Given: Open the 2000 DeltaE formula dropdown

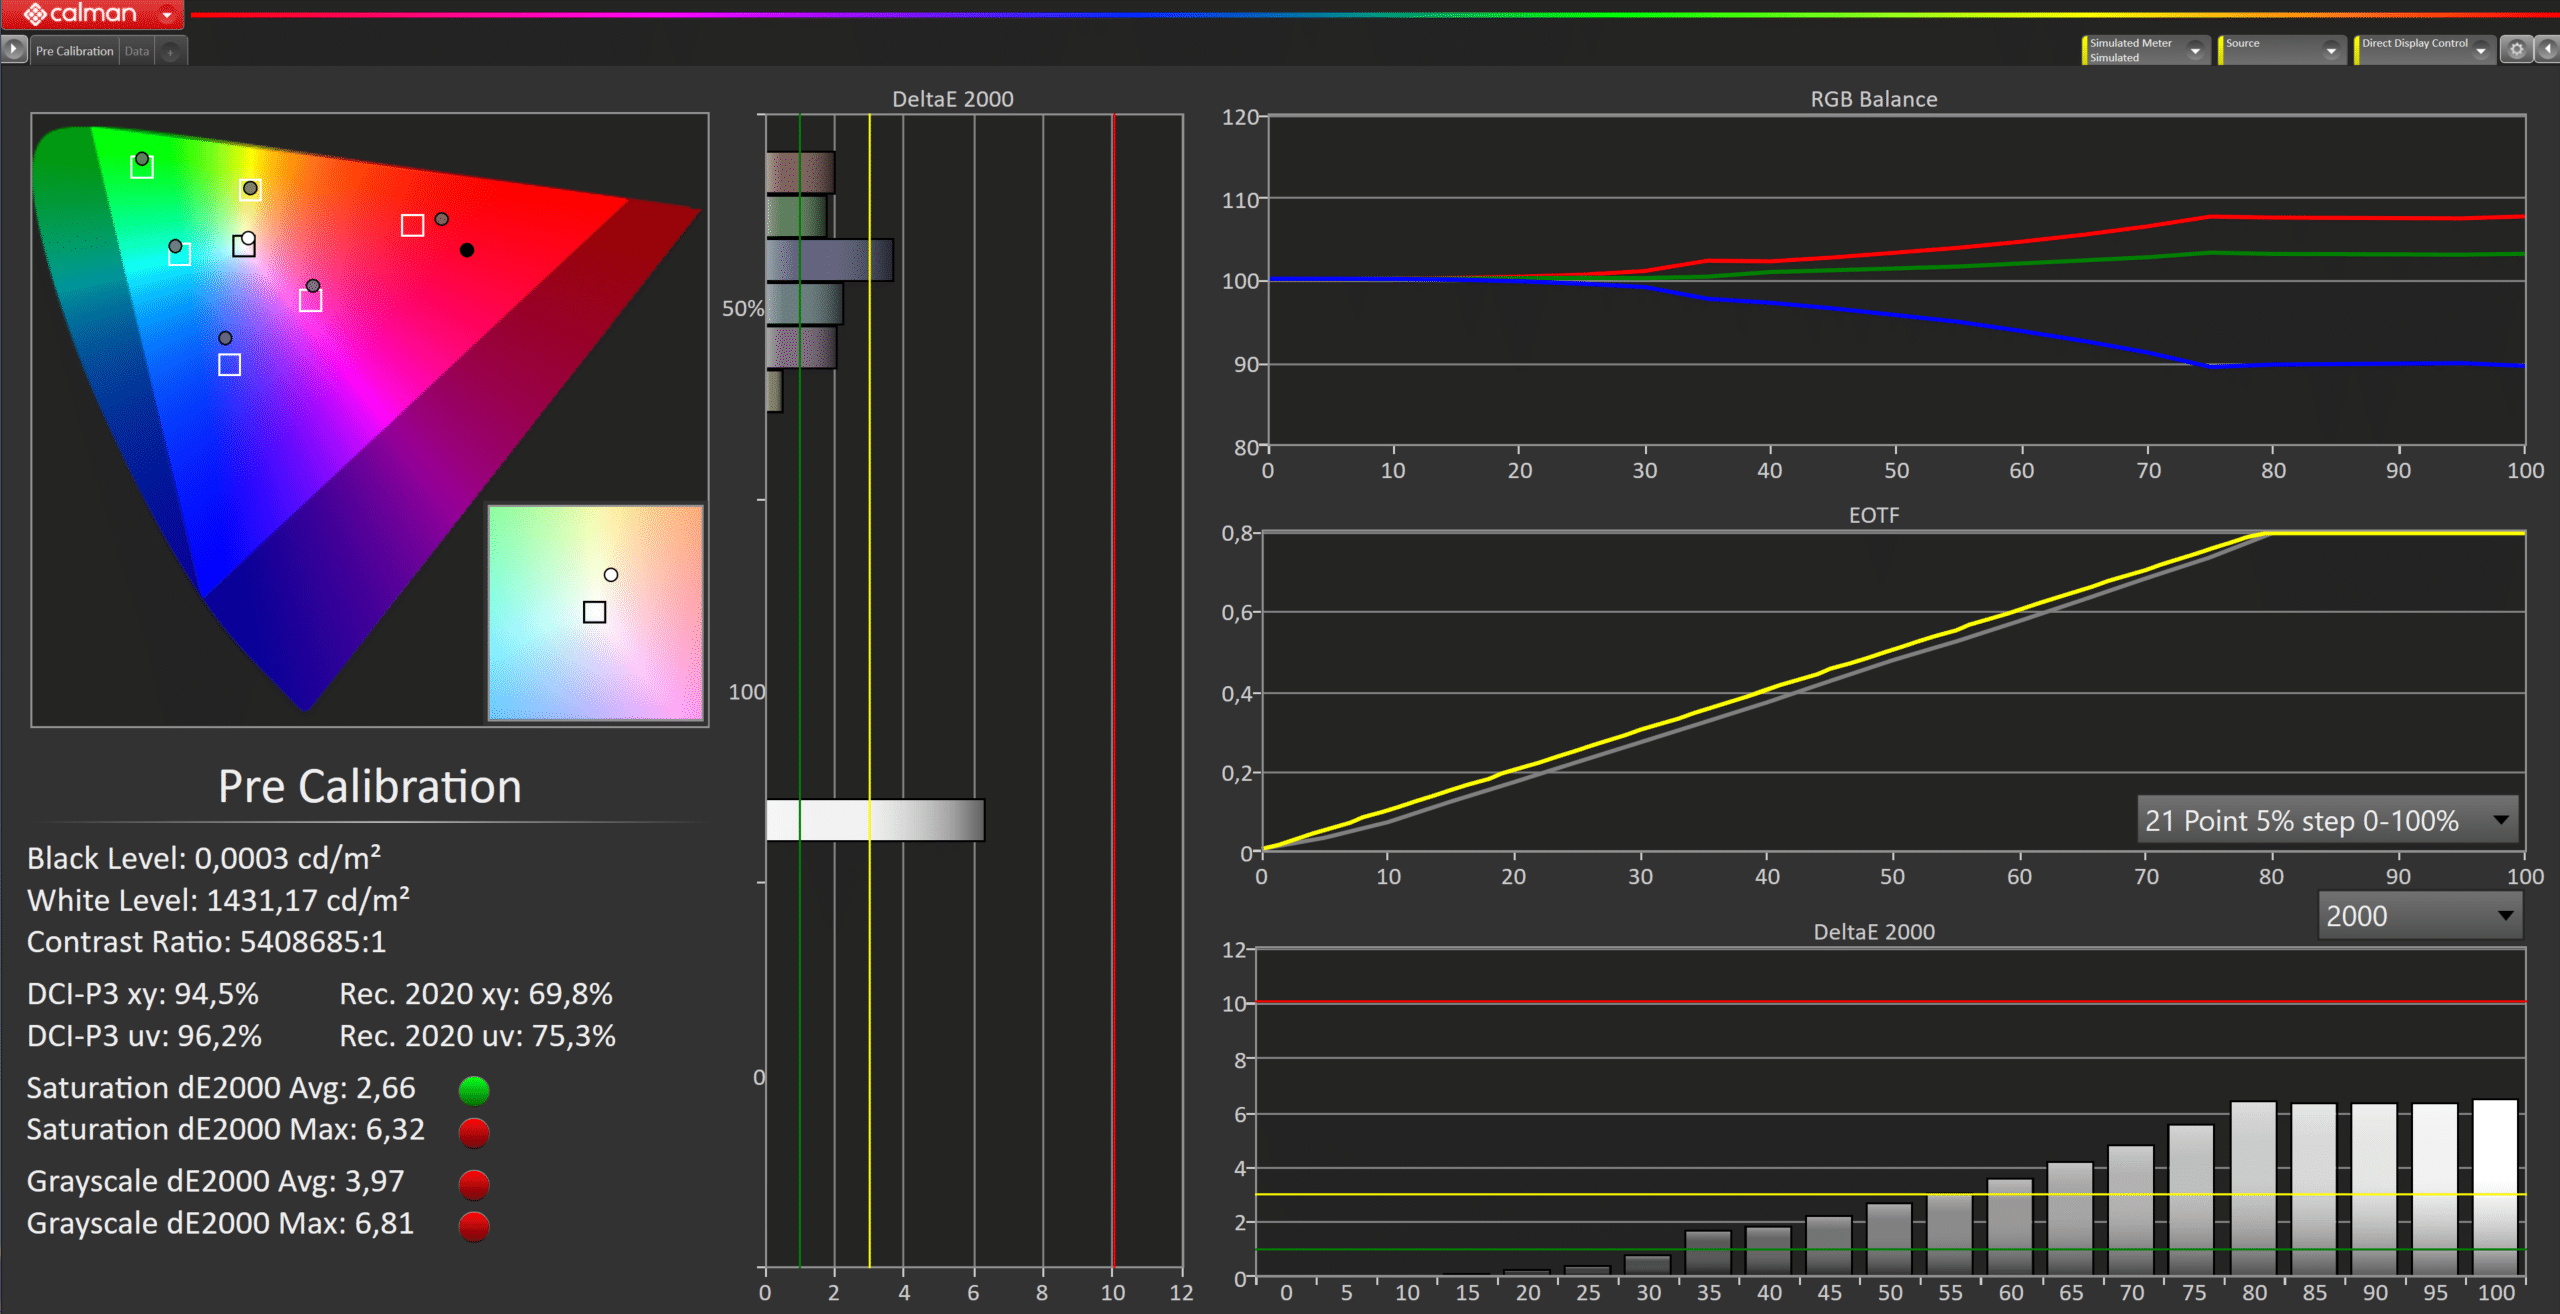Looking at the screenshot, I should [2419, 916].
